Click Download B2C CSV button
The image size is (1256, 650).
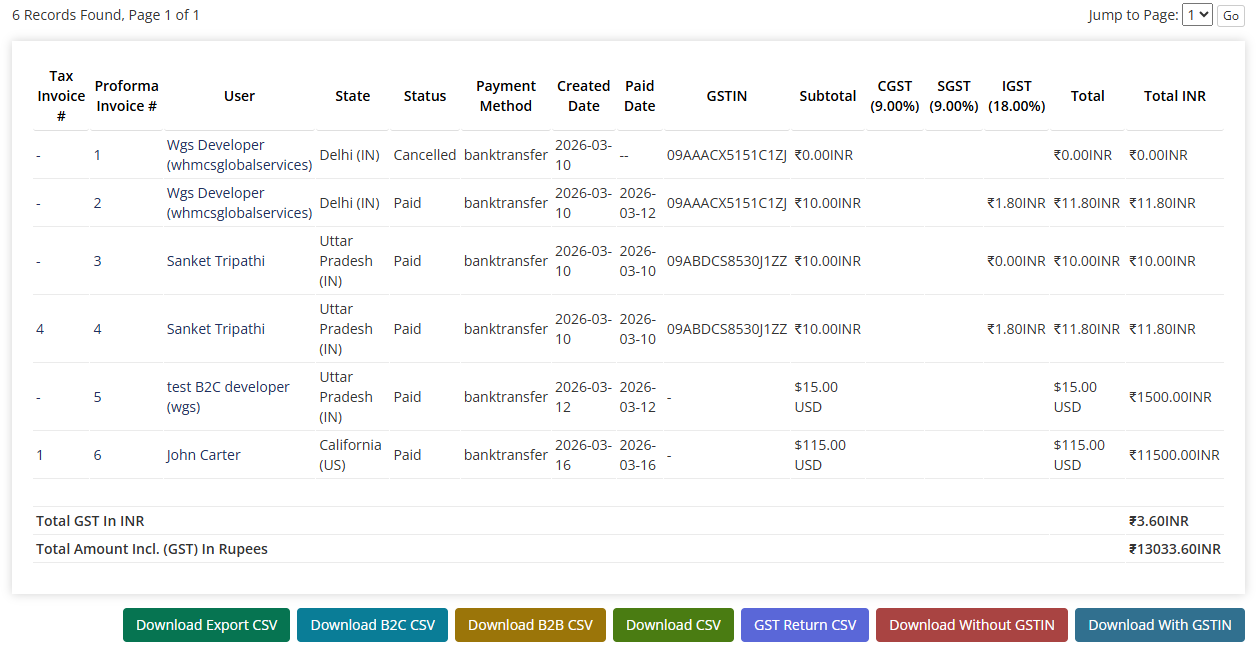point(372,625)
